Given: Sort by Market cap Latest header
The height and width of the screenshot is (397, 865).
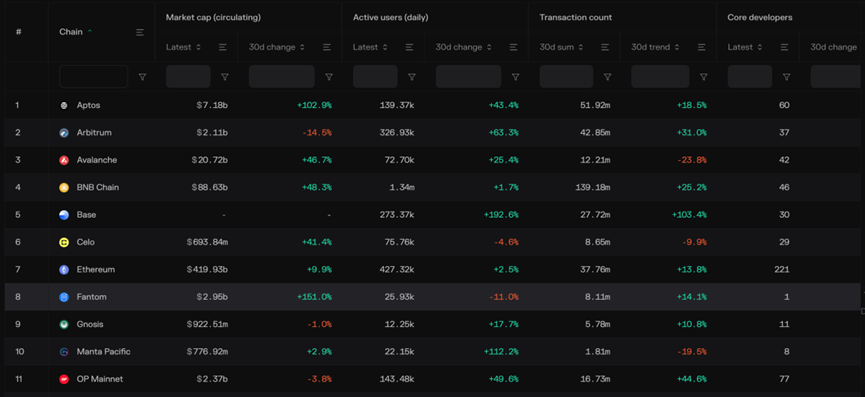Looking at the screenshot, I should click(184, 47).
